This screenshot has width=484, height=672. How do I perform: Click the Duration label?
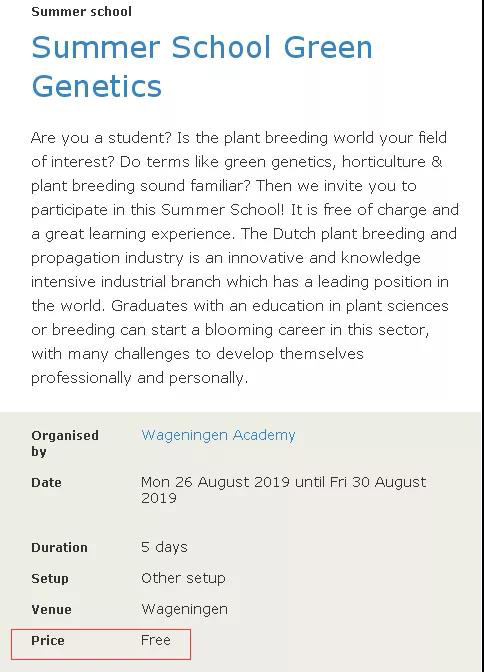point(59,547)
